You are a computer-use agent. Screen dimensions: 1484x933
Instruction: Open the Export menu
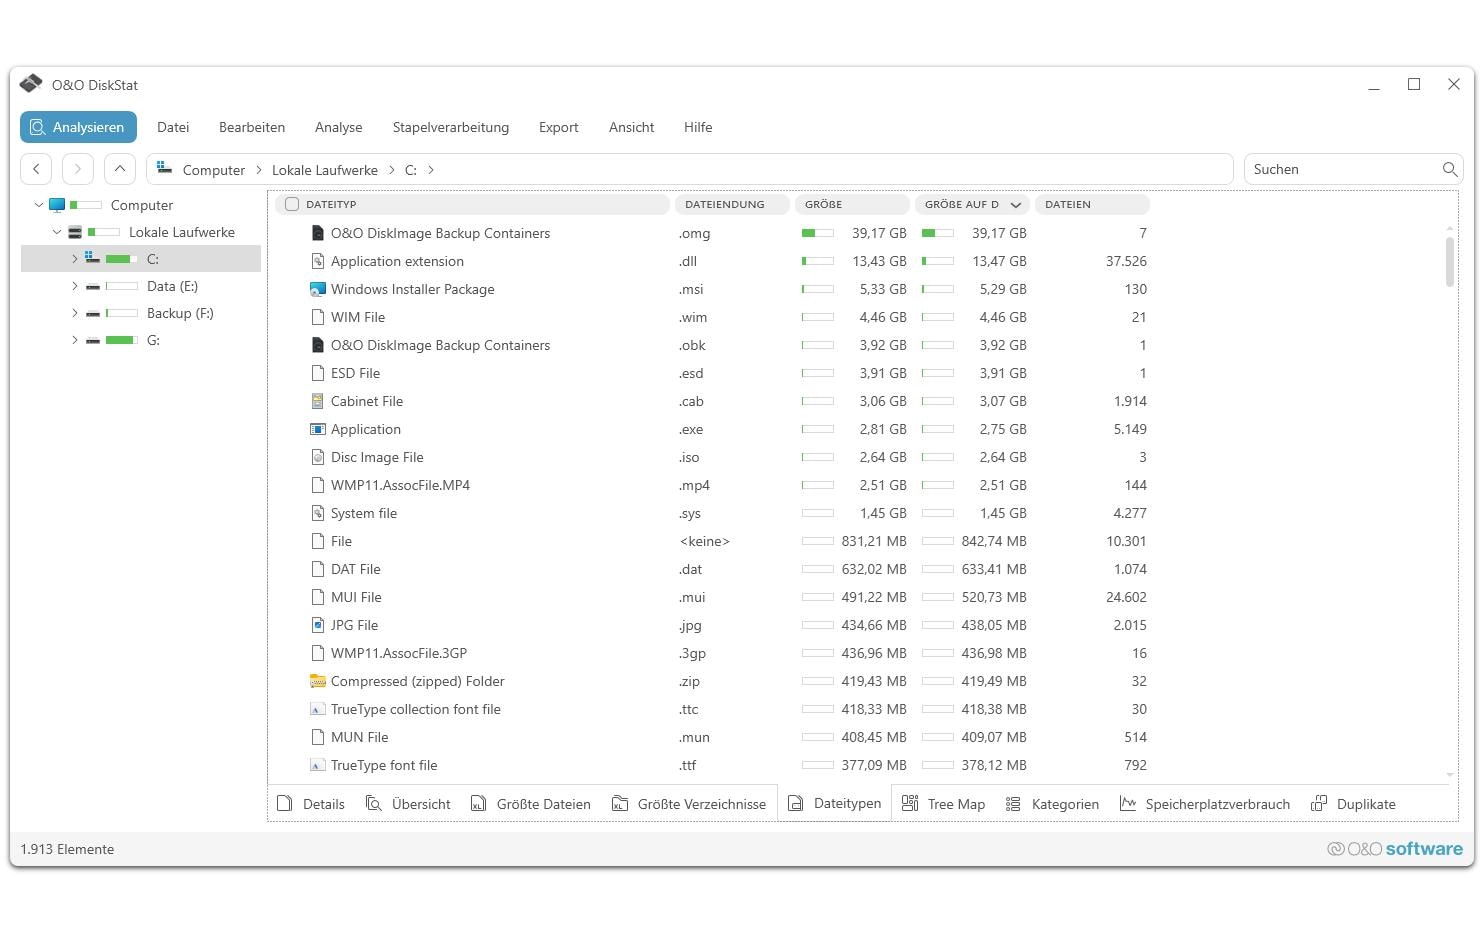click(x=559, y=127)
